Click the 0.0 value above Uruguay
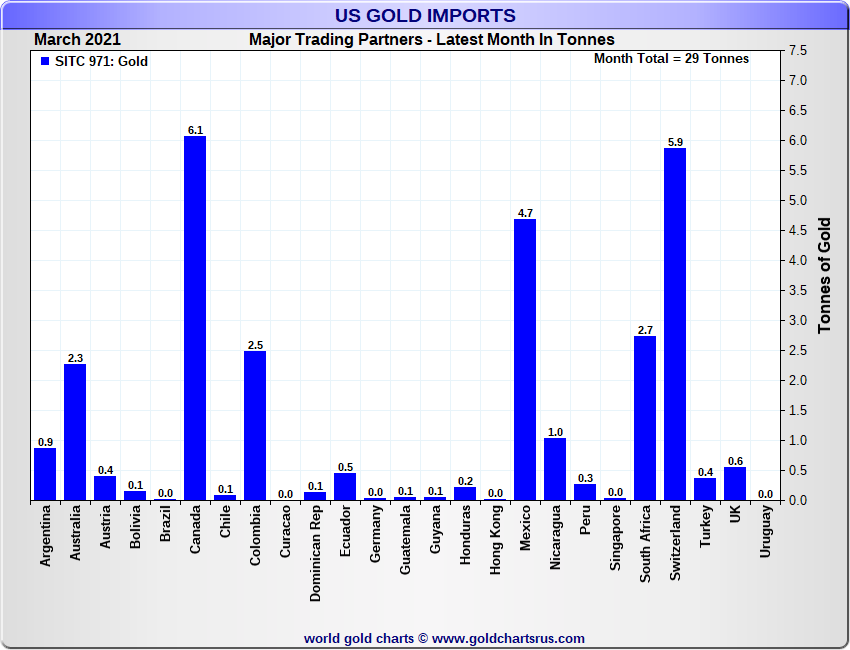Viewport: 850px width, 650px height. pos(765,494)
